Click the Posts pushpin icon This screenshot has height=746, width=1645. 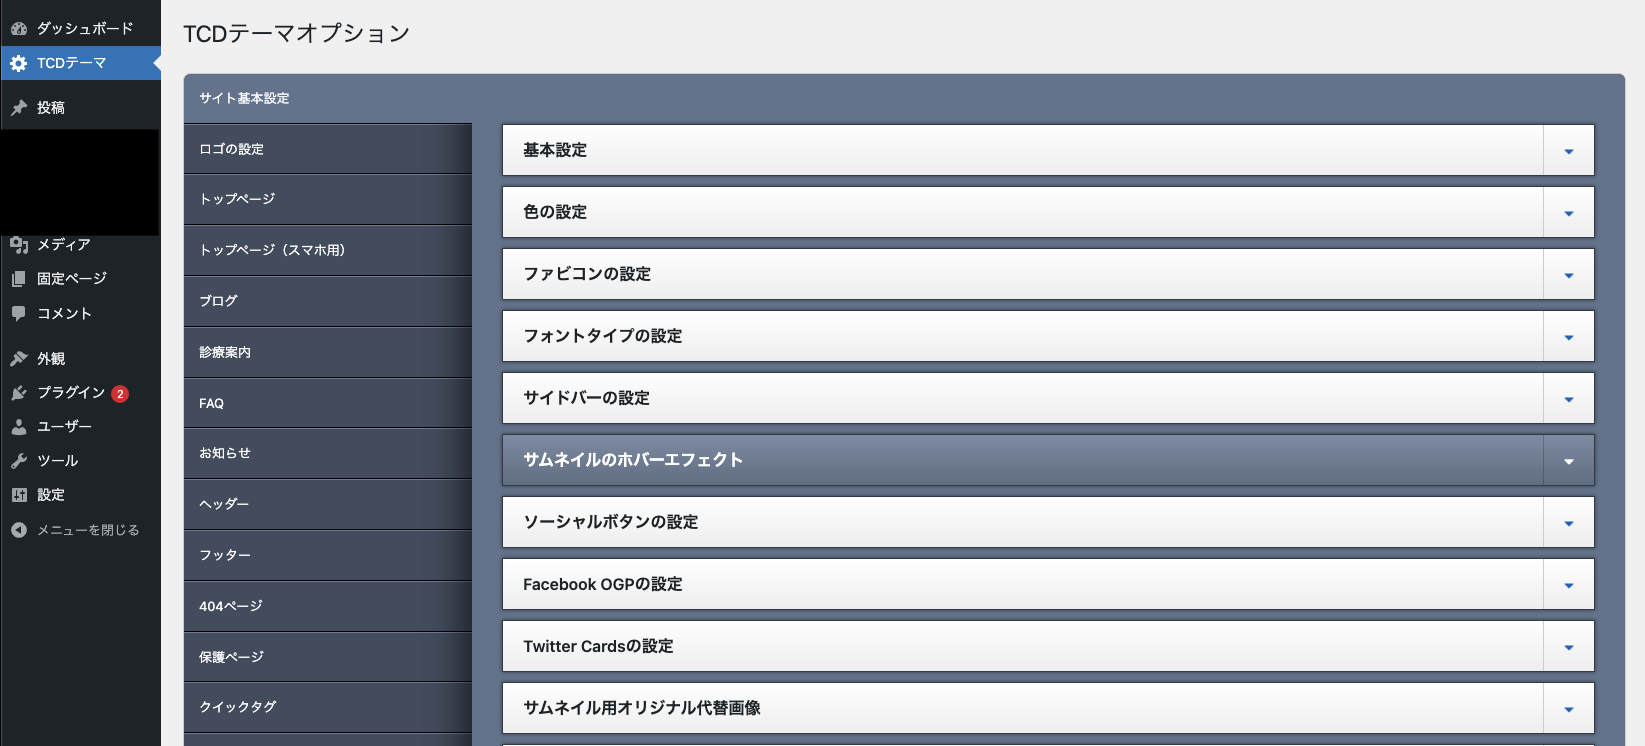19,108
